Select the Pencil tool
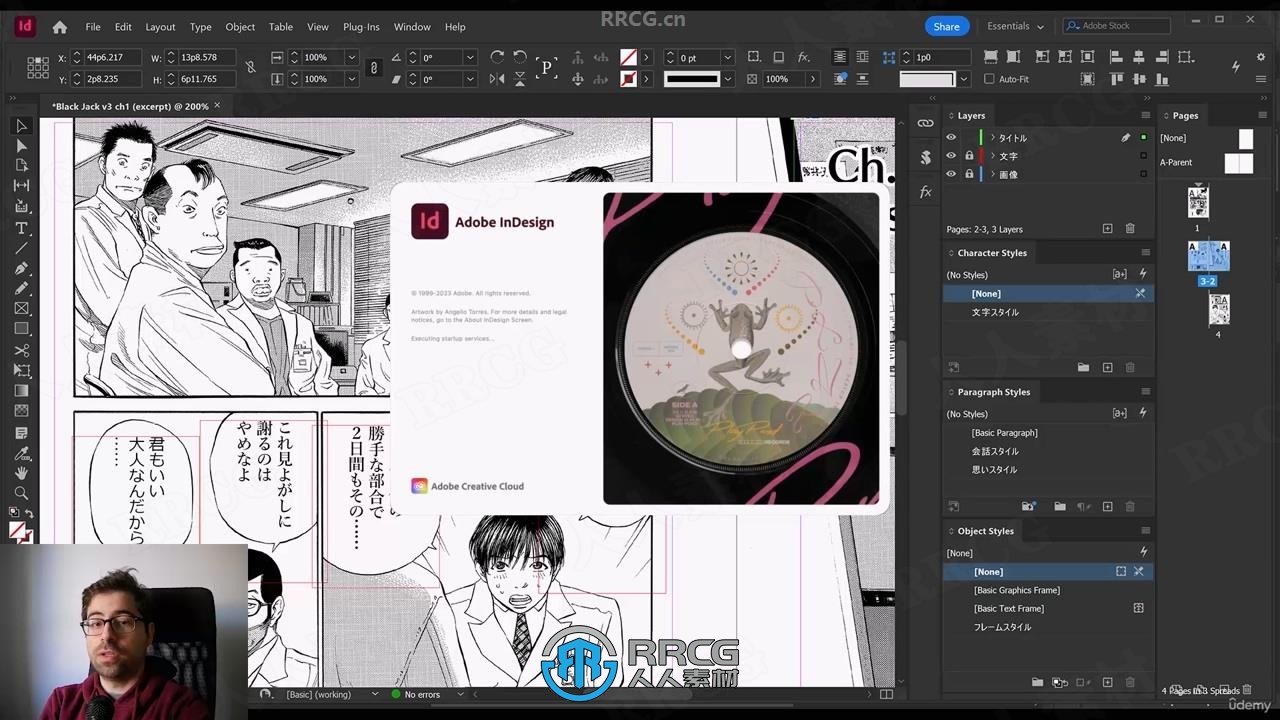The height and width of the screenshot is (720, 1280). [21, 289]
